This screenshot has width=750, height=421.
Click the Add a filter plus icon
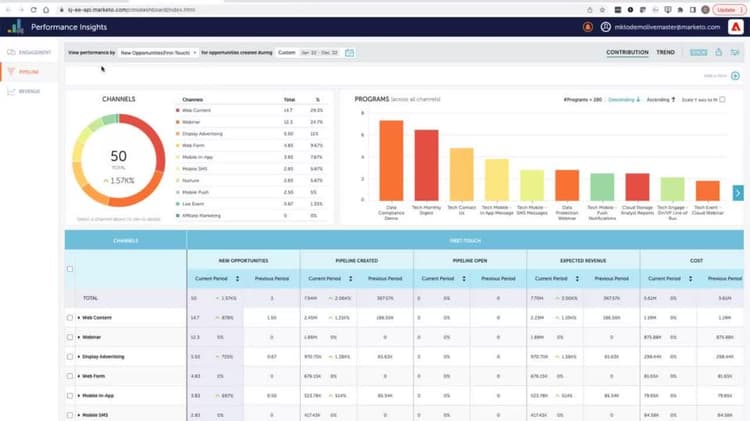coord(735,76)
